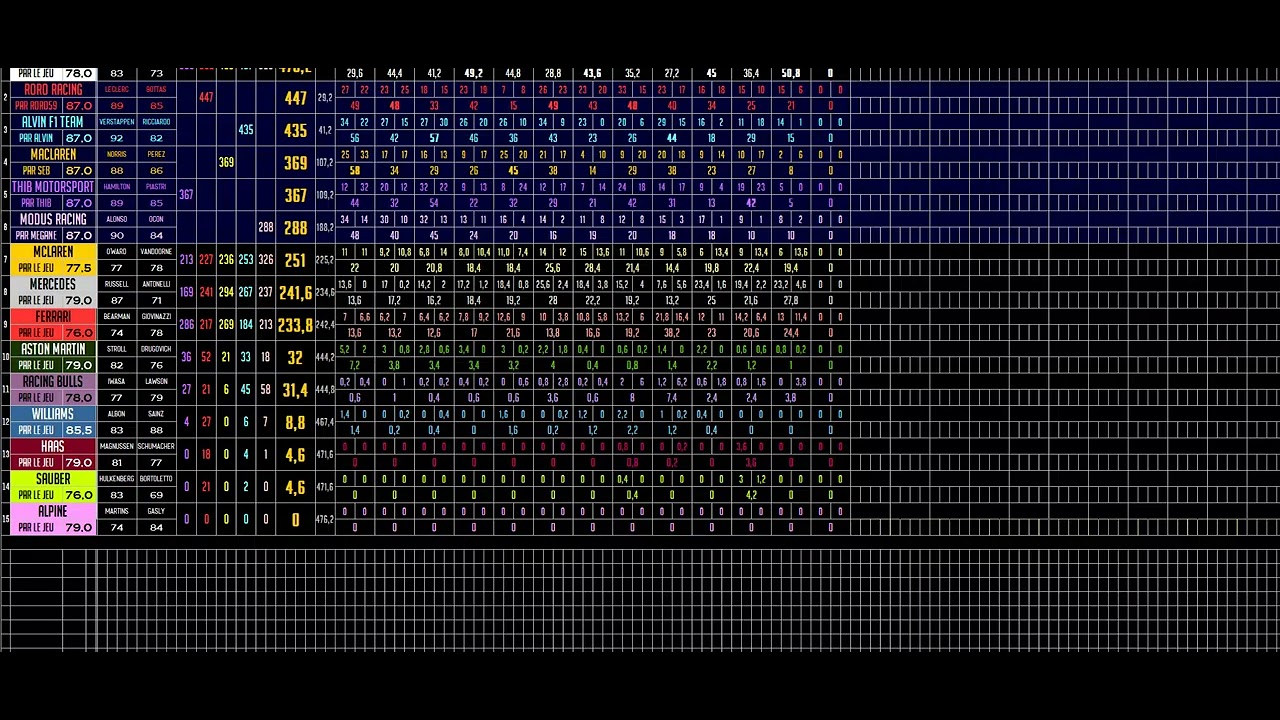Select the STROLL driver cell
The width and height of the screenshot is (1280, 720).
(117, 349)
